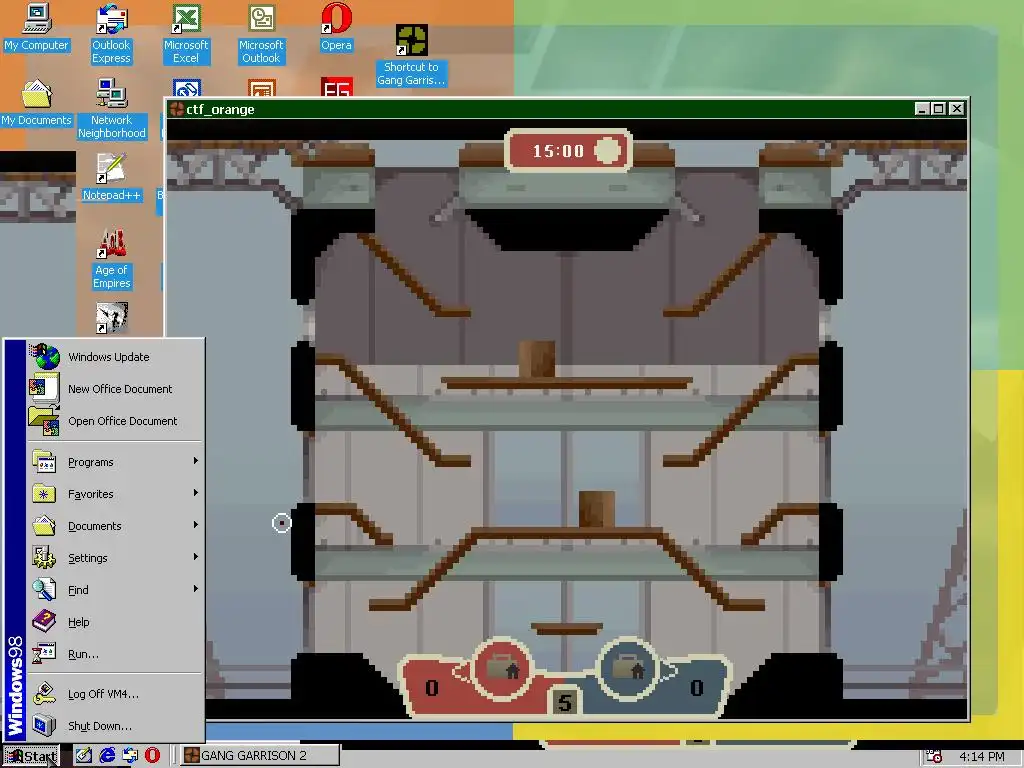
Task: Open Outlook Express desktop icon
Action: pos(111,33)
